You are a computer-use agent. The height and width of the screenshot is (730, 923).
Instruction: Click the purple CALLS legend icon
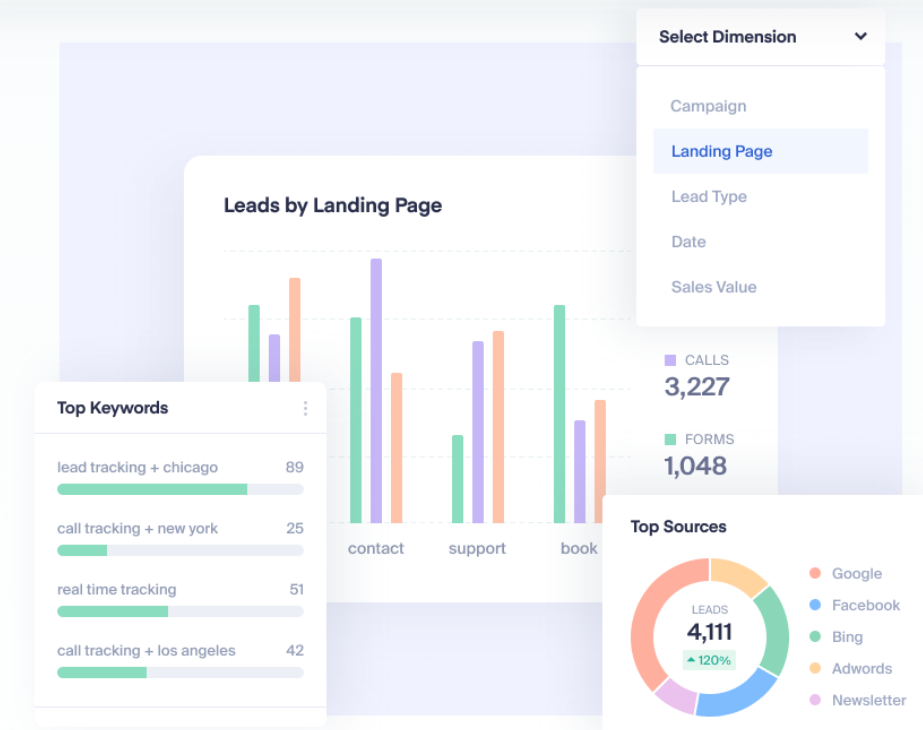pyautogui.click(x=668, y=360)
